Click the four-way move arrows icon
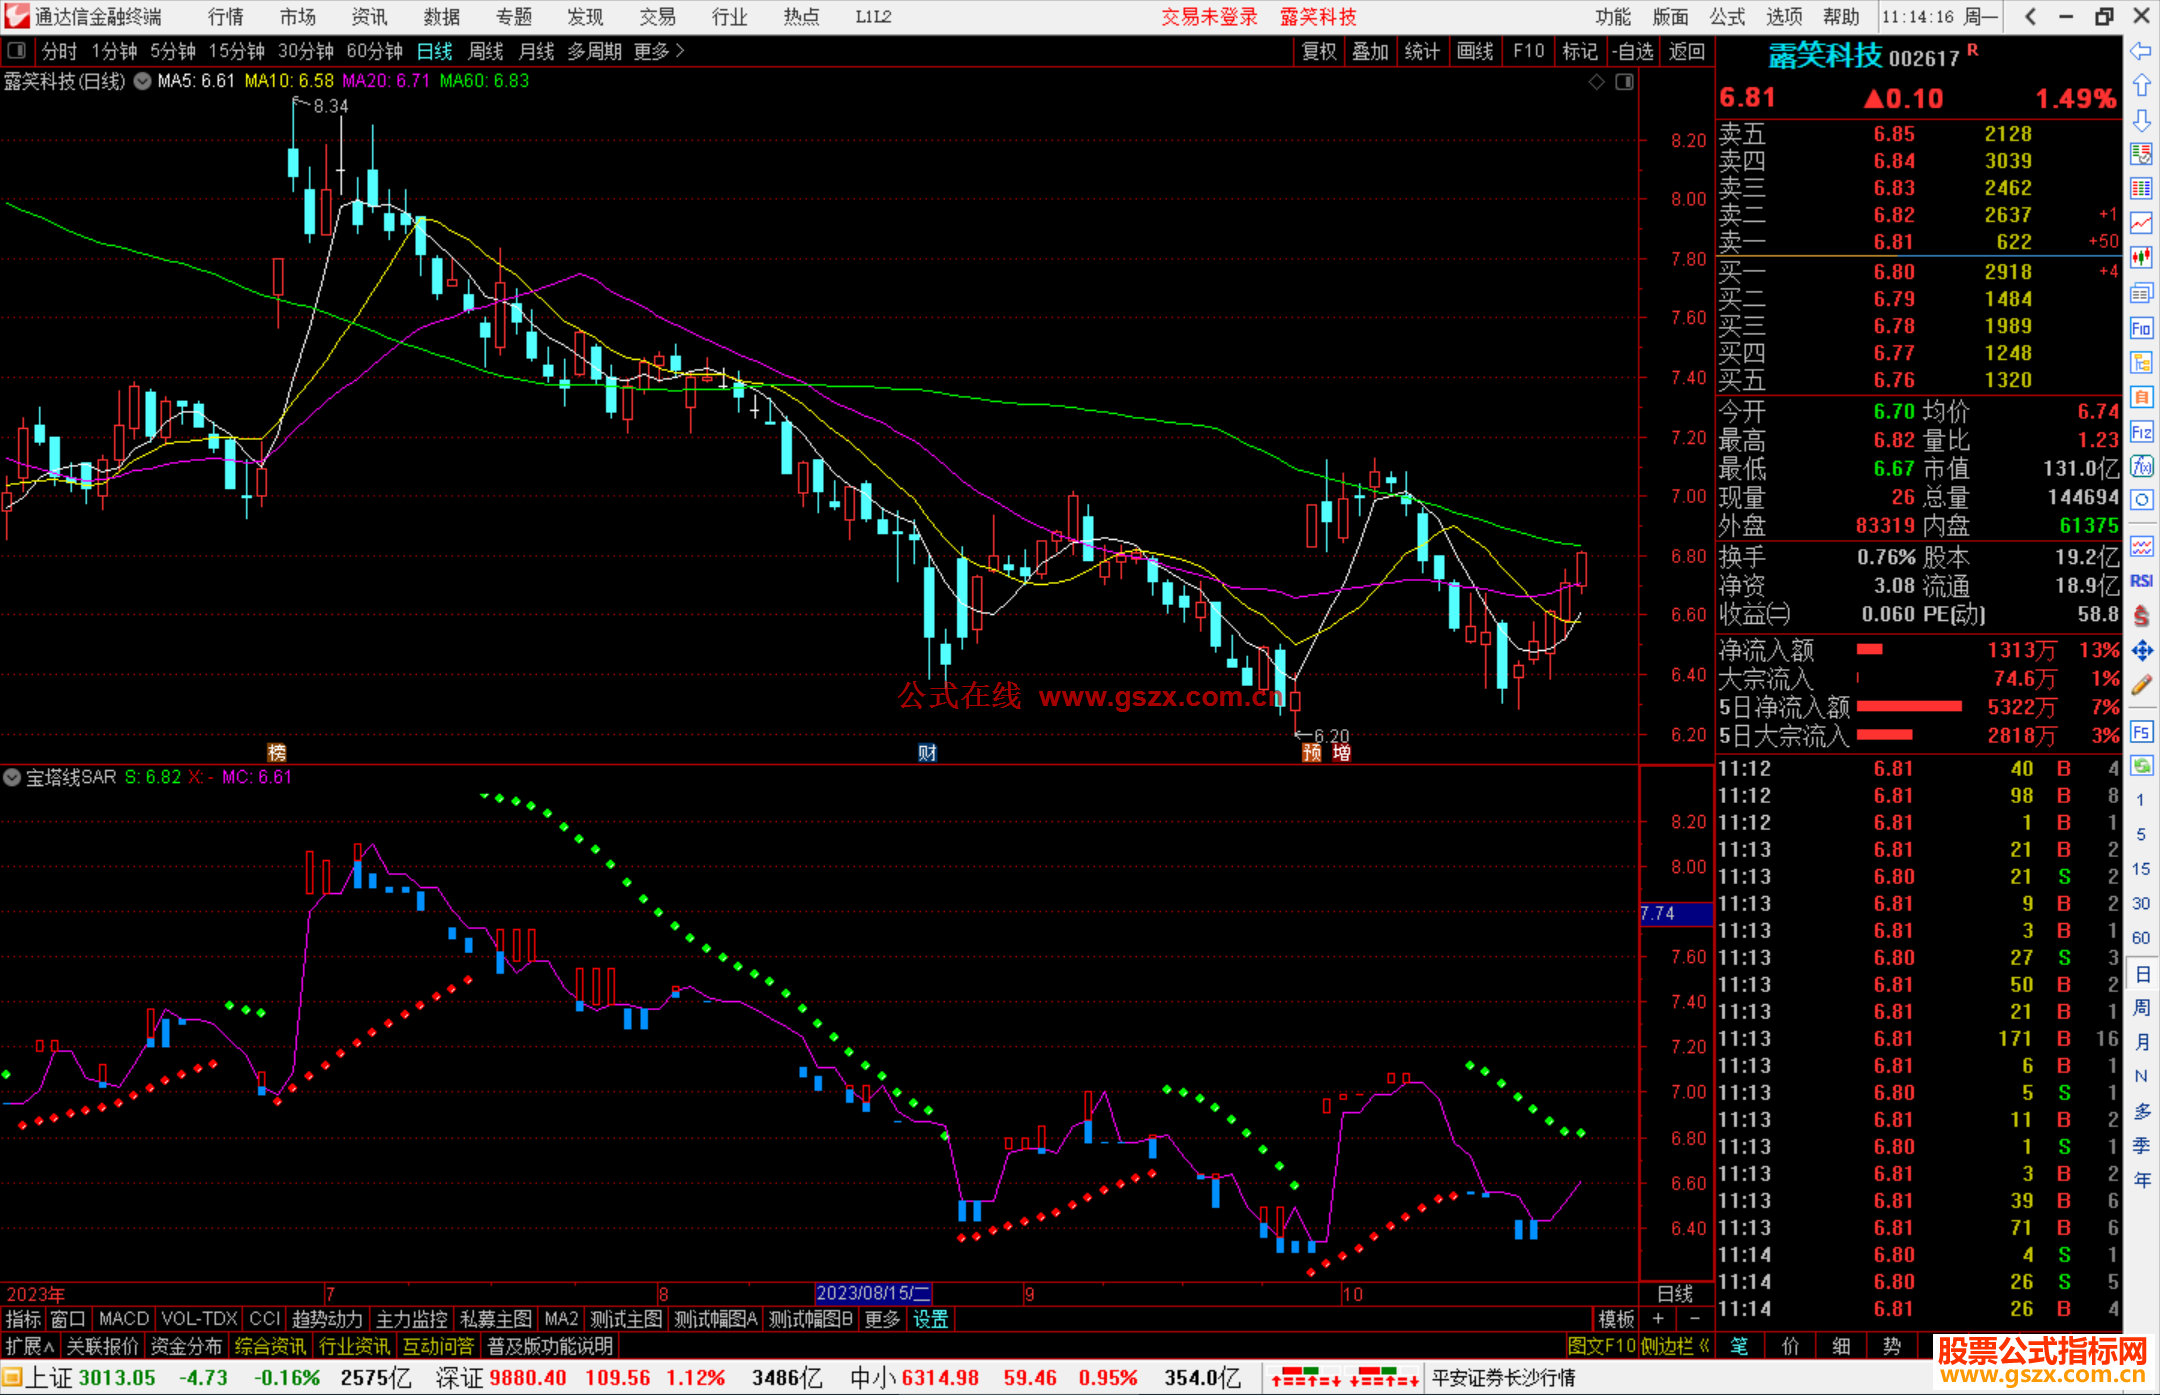This screenshot has height=1395, width=2160. pos(2141,651)
